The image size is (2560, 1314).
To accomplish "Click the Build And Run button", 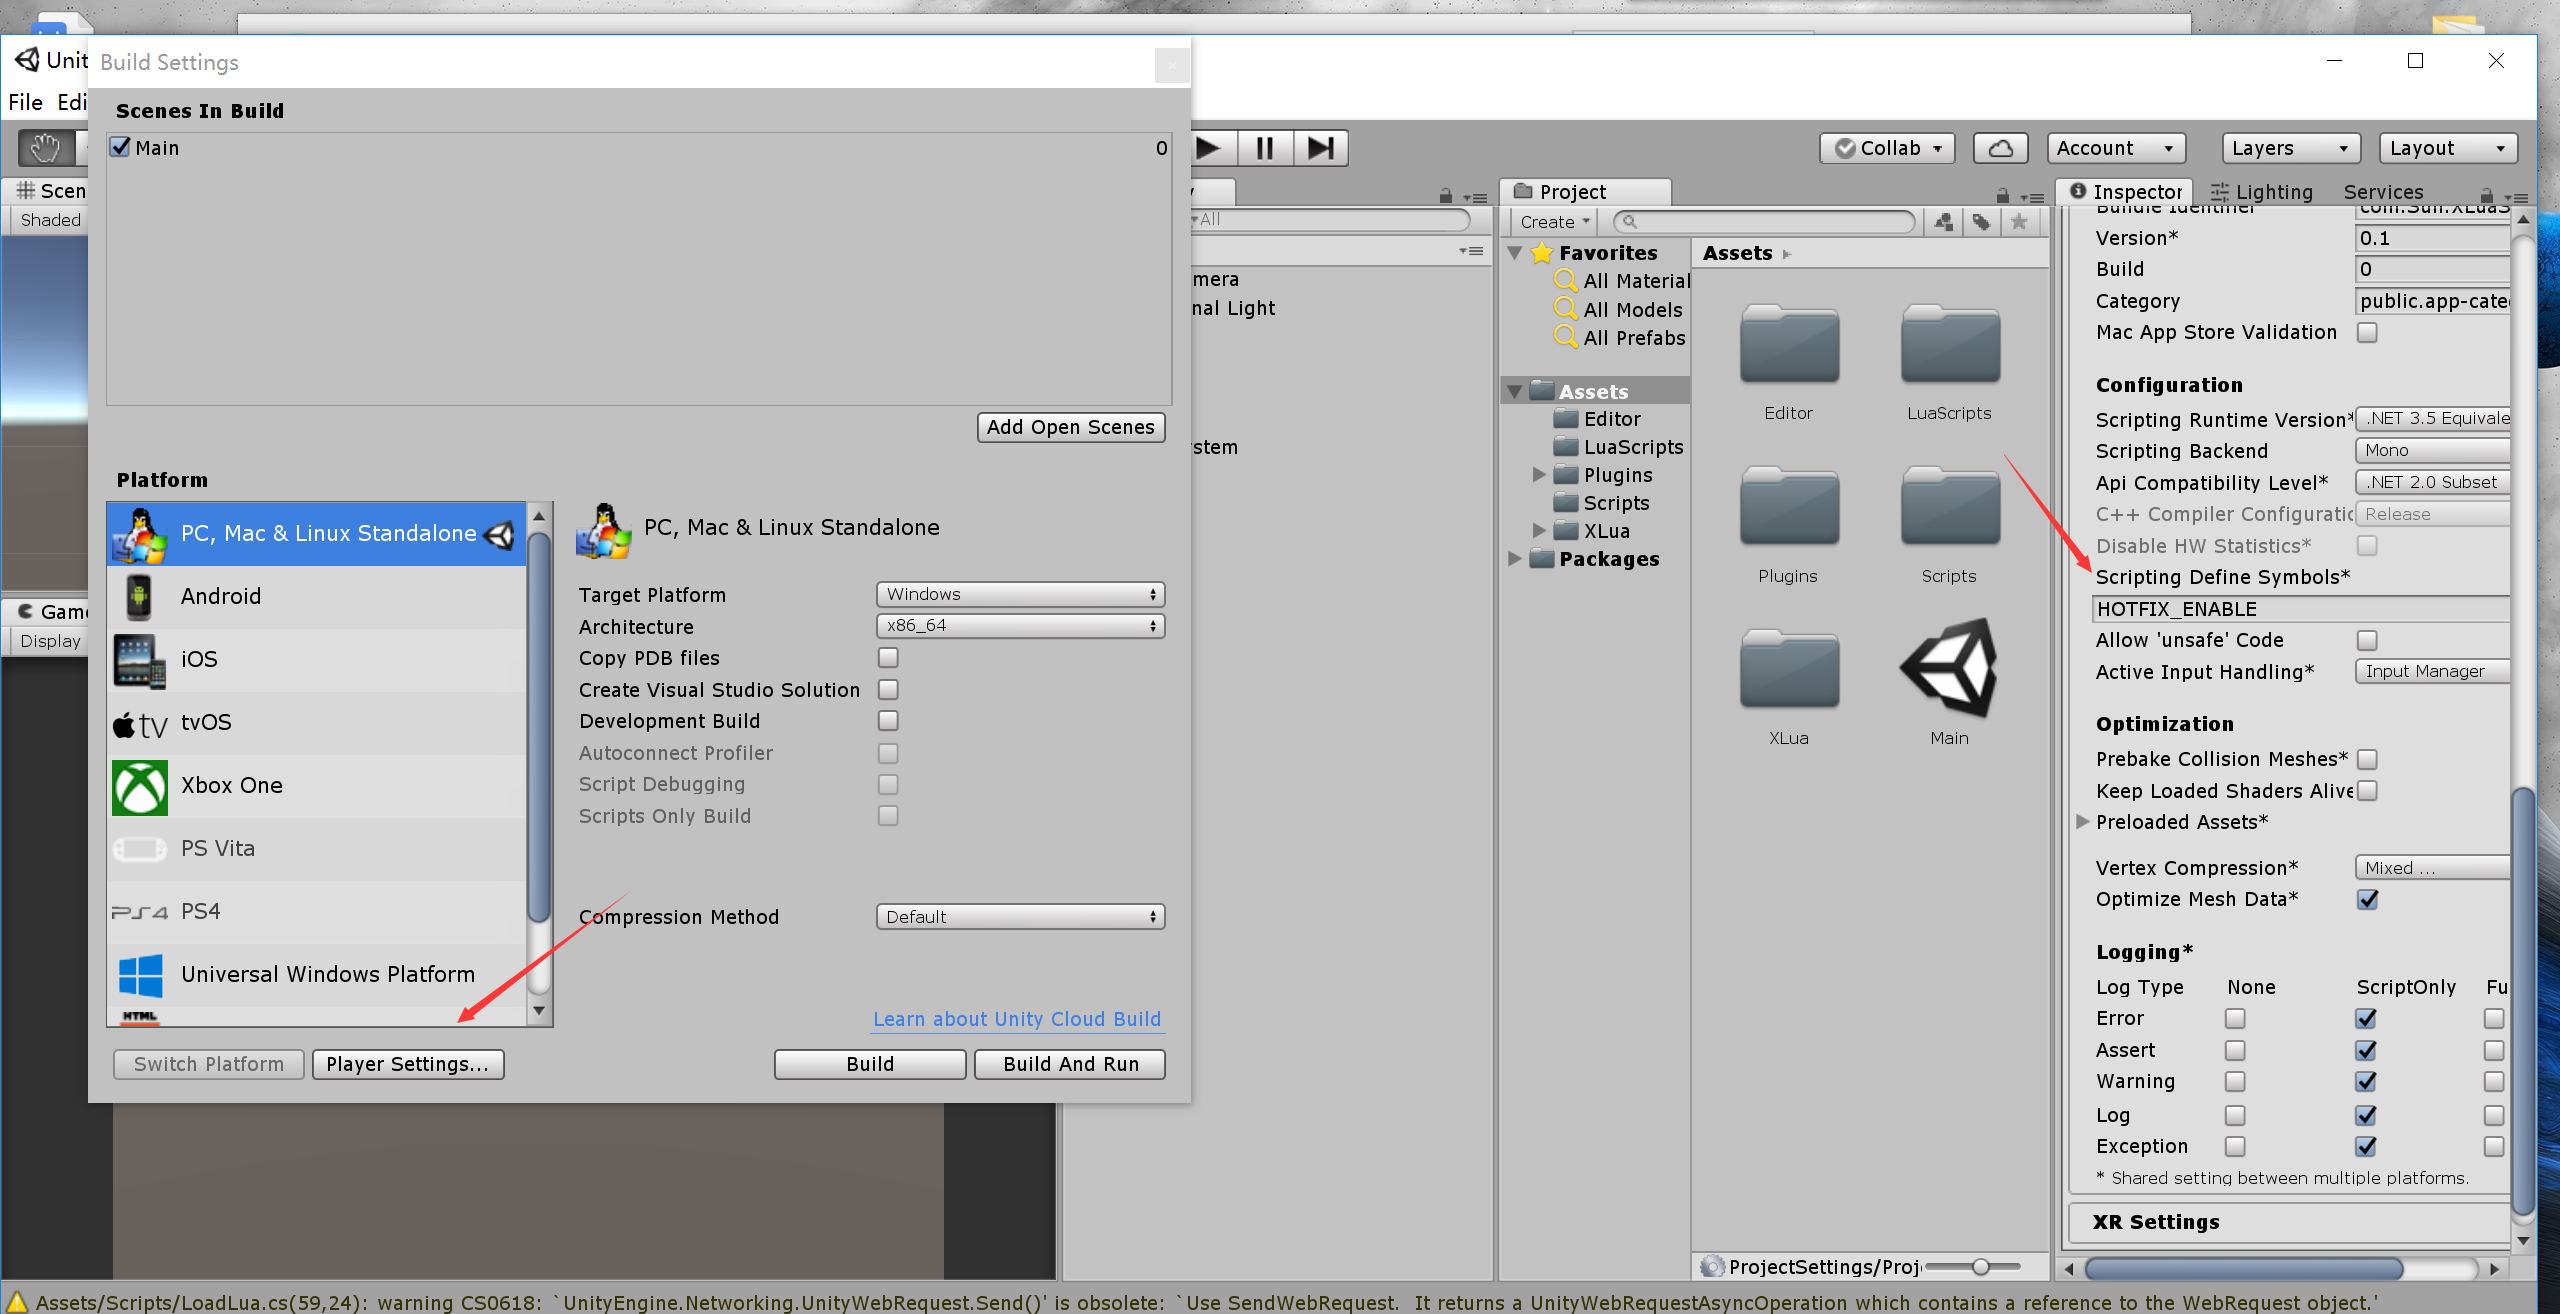I will click(x=1069, y=1063).
